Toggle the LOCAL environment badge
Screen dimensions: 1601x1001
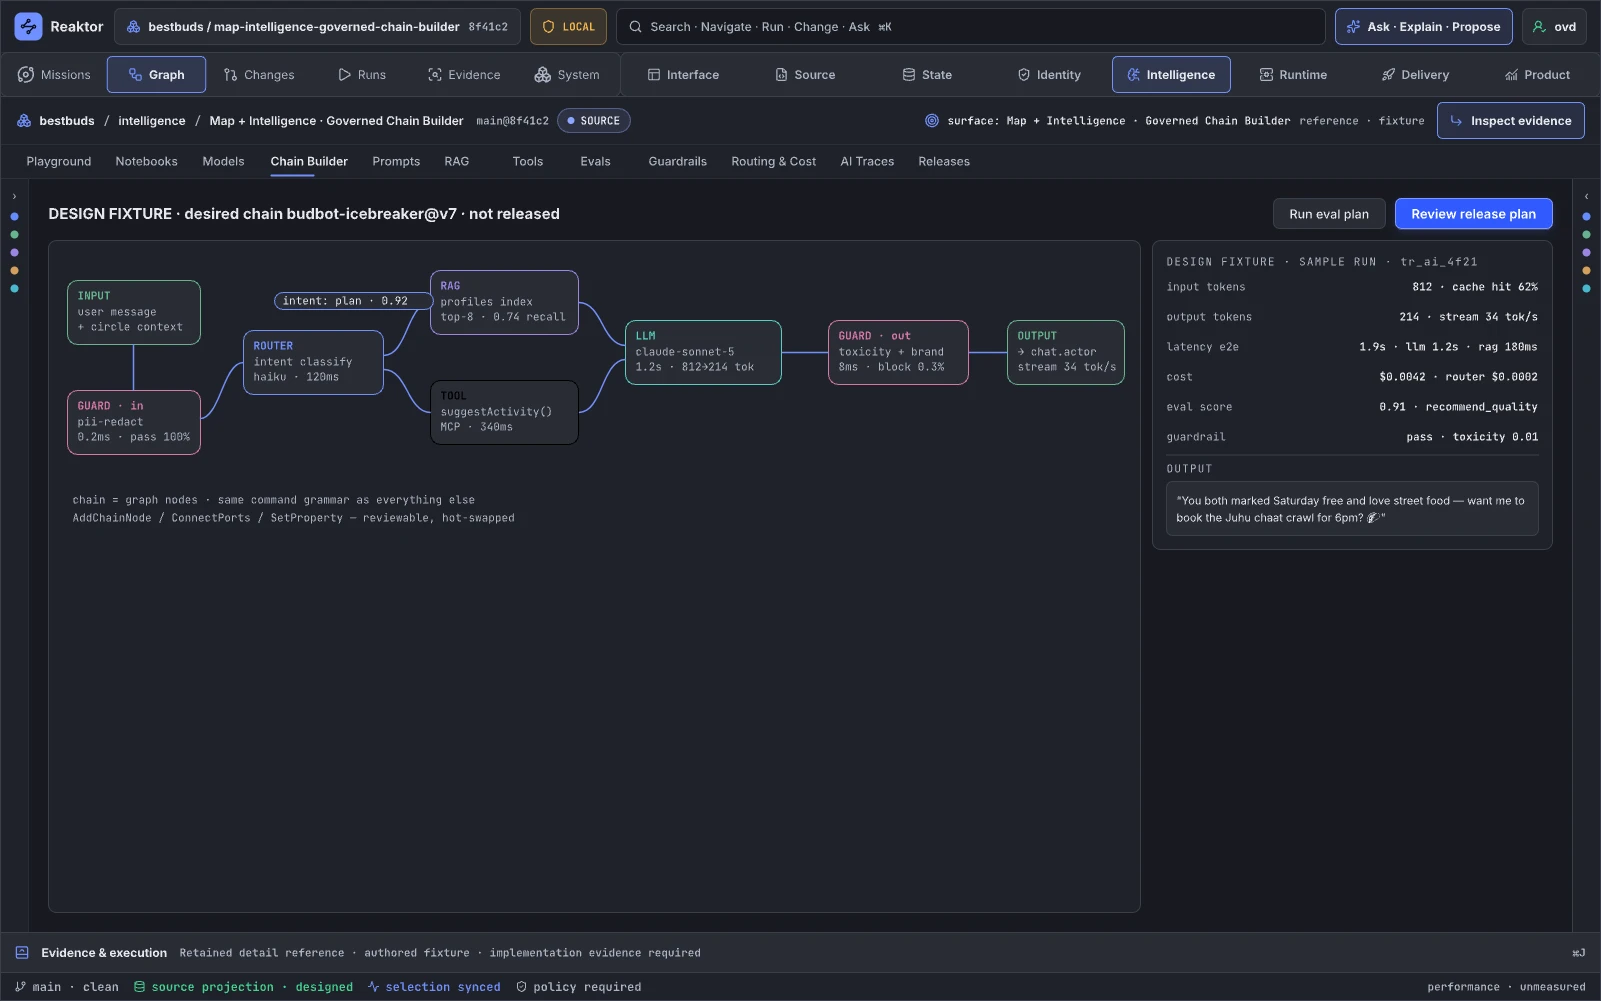pyautogui.click(x=568, y=27)
